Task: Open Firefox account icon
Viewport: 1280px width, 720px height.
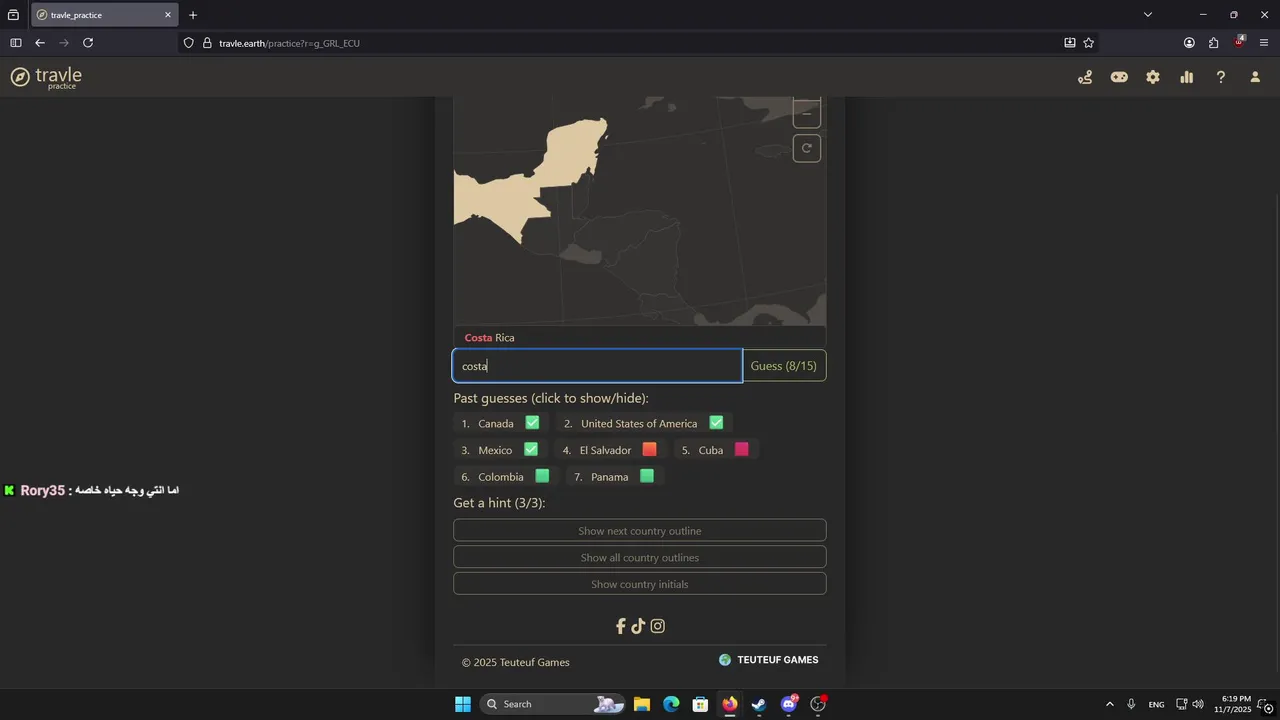Action: pos(1189,43)
